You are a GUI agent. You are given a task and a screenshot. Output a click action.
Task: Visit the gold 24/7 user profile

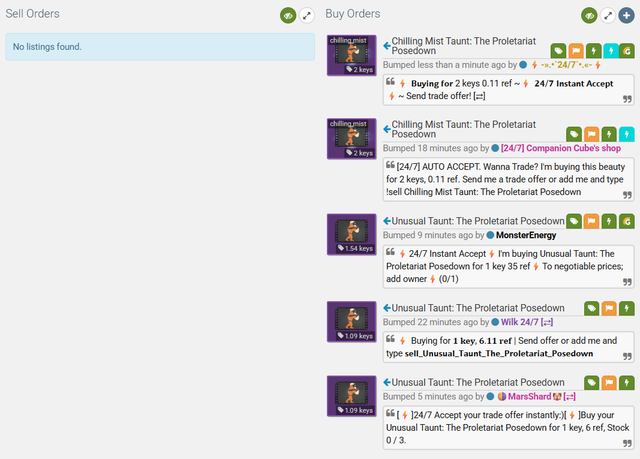[566, 65]
